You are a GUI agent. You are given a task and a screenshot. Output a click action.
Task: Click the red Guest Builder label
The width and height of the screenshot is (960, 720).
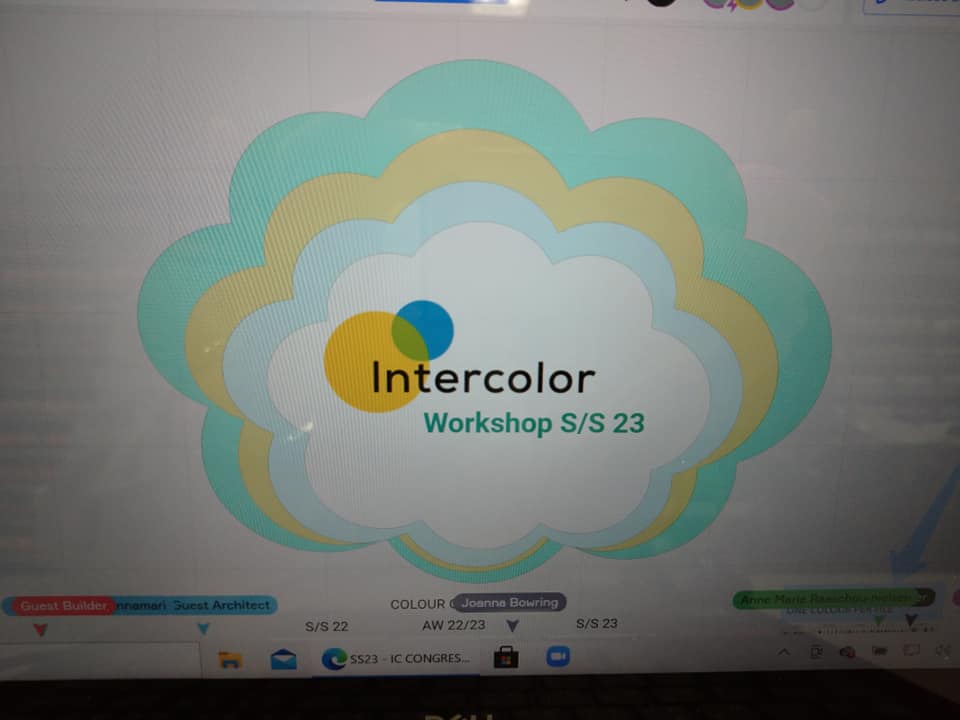[x=64, y=606]
